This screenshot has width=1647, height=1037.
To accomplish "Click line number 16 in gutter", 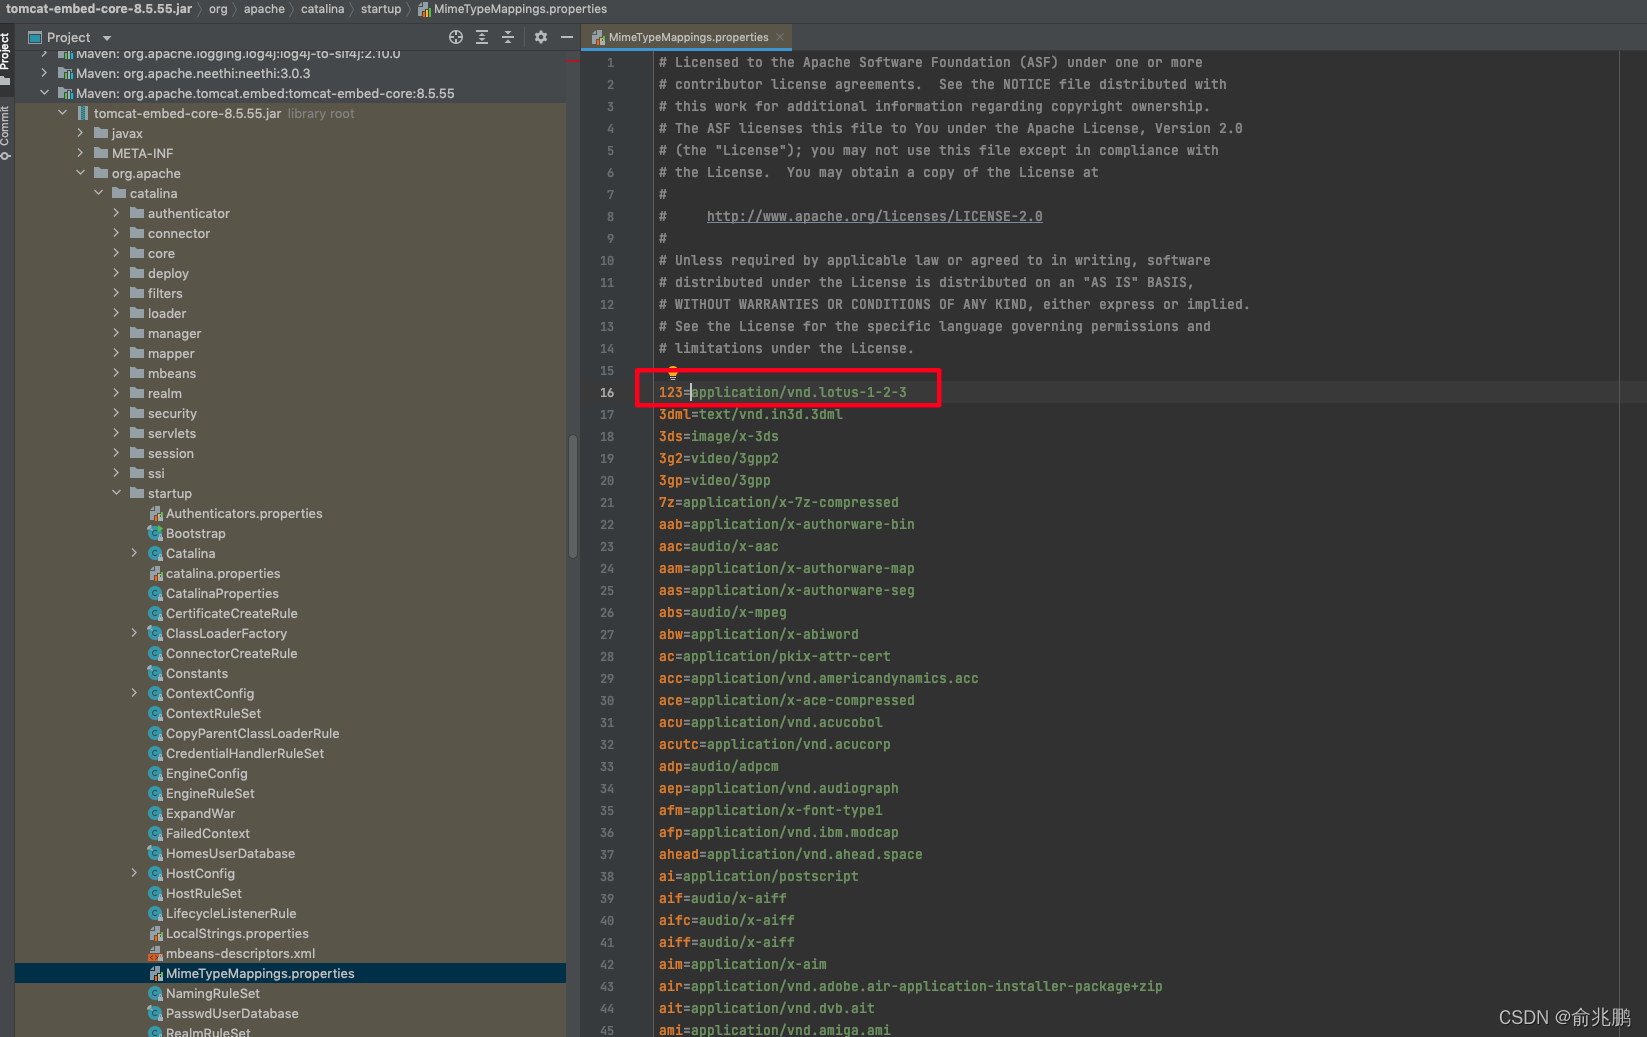I will [607, 392].
